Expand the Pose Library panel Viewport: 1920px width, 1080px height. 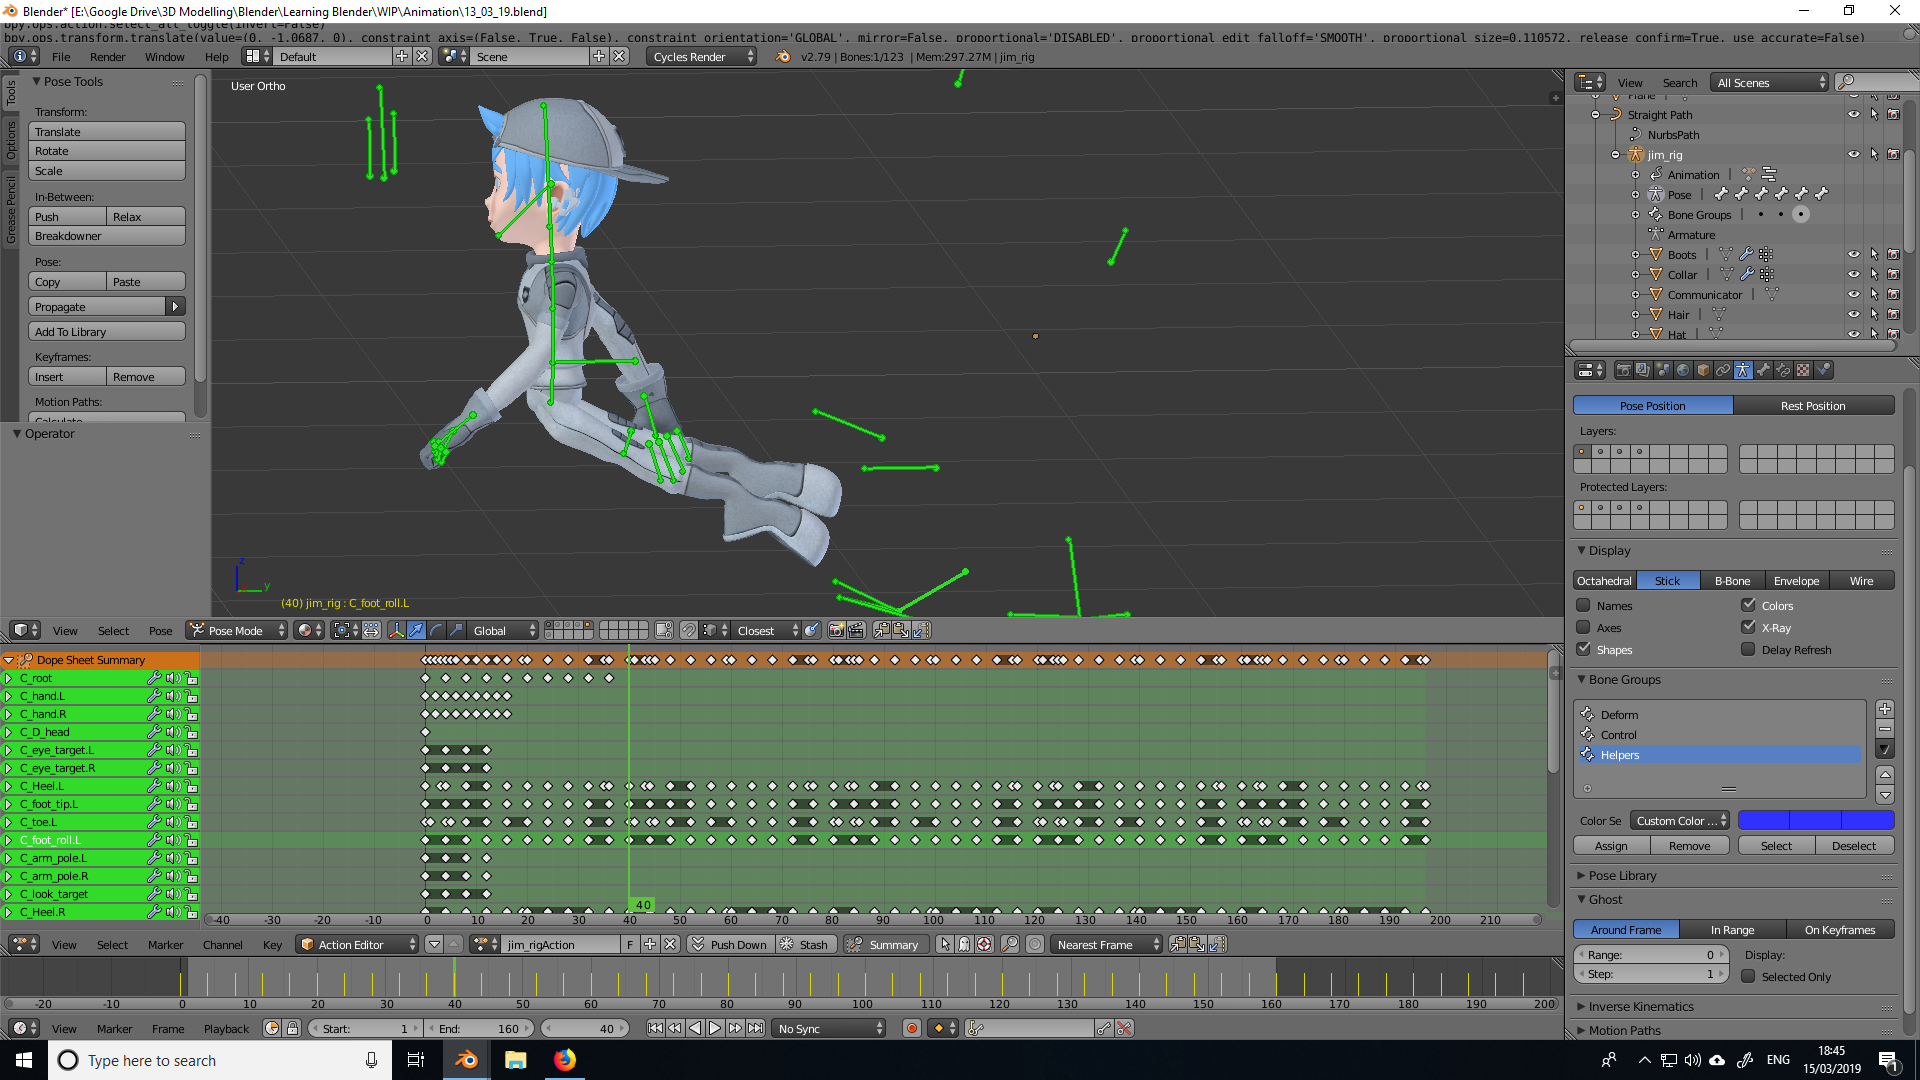(1622, 876)
